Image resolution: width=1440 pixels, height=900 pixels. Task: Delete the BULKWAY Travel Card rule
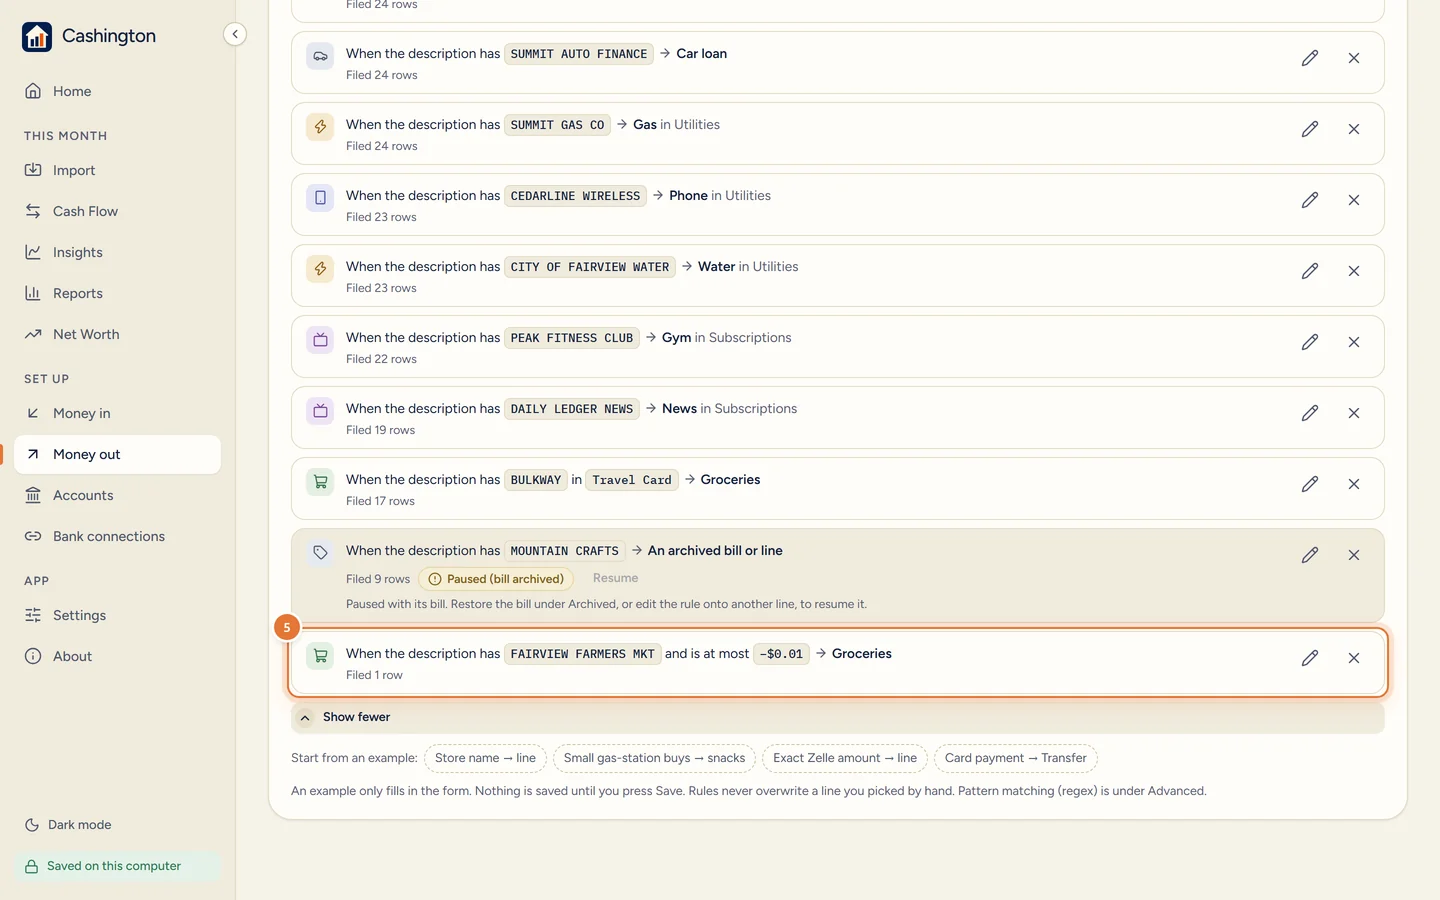pos(1354,484)
